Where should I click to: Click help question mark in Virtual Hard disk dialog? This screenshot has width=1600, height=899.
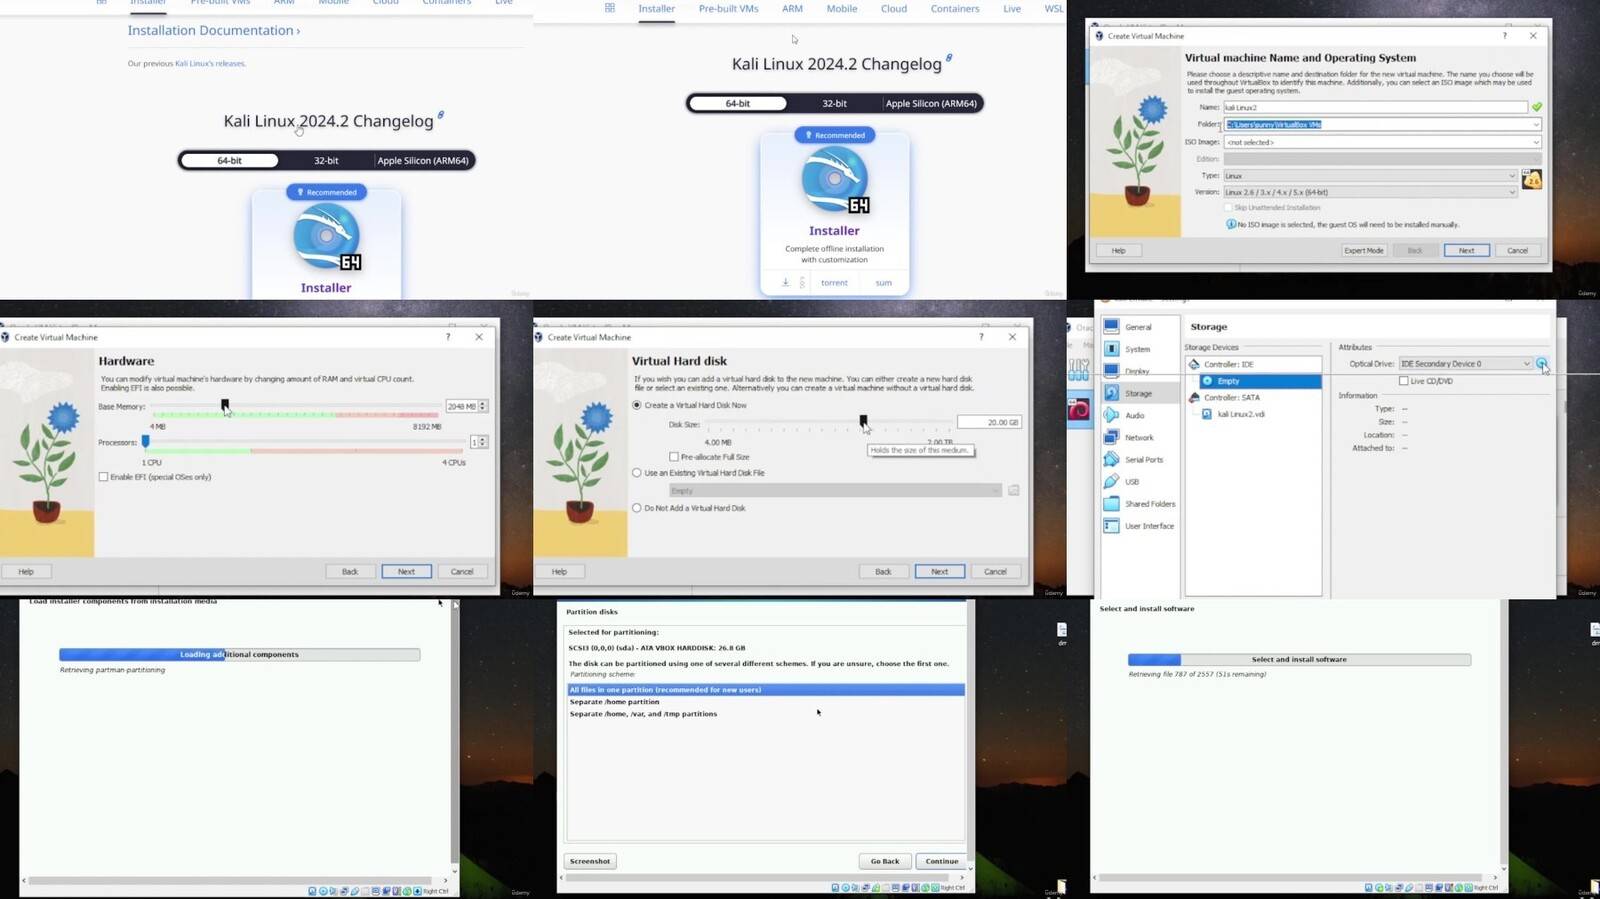tap(981, 337)
